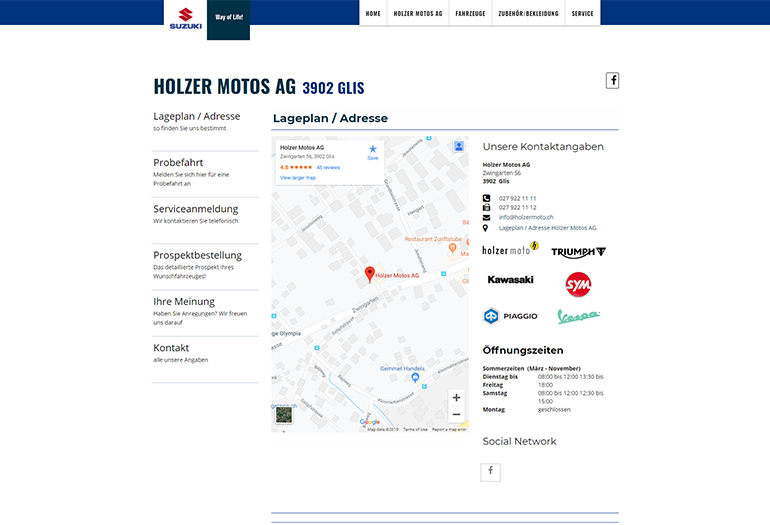This screenshot has height=525, width=770.
Task: Click the Google logo on the map
Action: pyautogui.click(x=370, y=422)
